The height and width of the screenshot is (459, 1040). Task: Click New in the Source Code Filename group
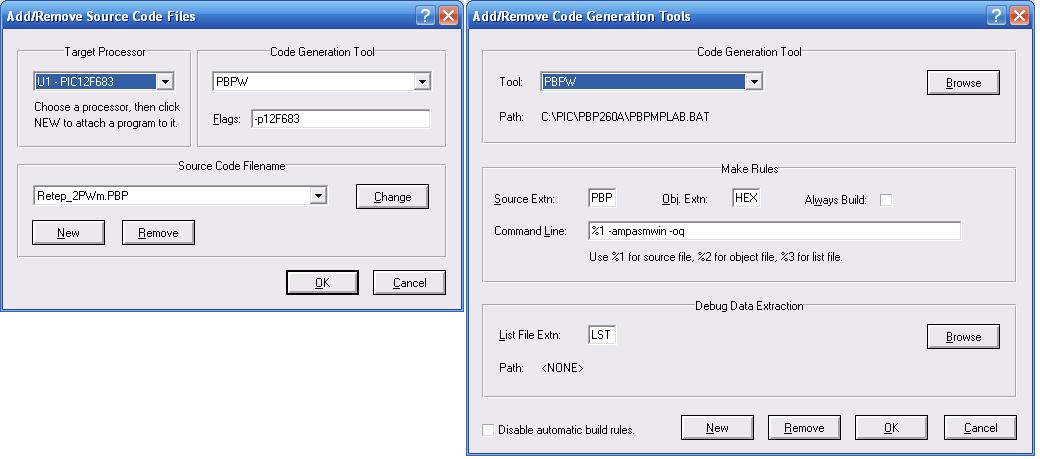(68, 233)
